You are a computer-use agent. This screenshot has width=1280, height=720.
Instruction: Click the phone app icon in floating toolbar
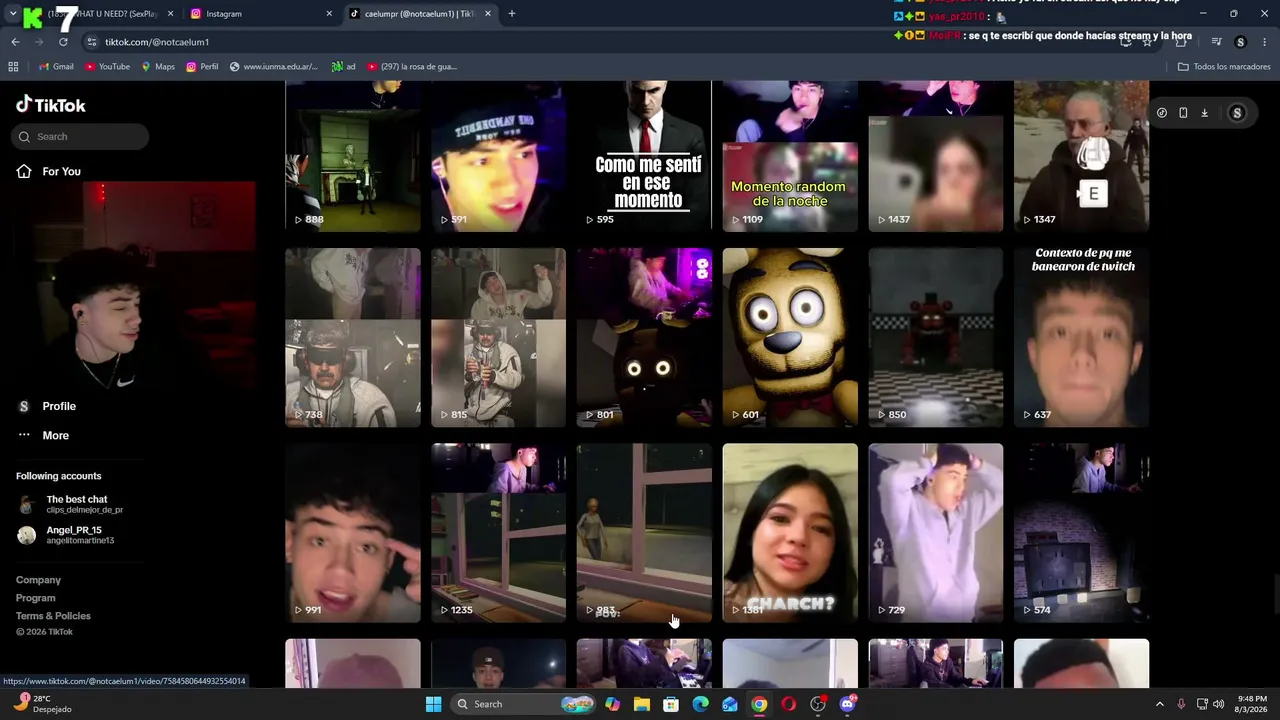coord(1183,113)
